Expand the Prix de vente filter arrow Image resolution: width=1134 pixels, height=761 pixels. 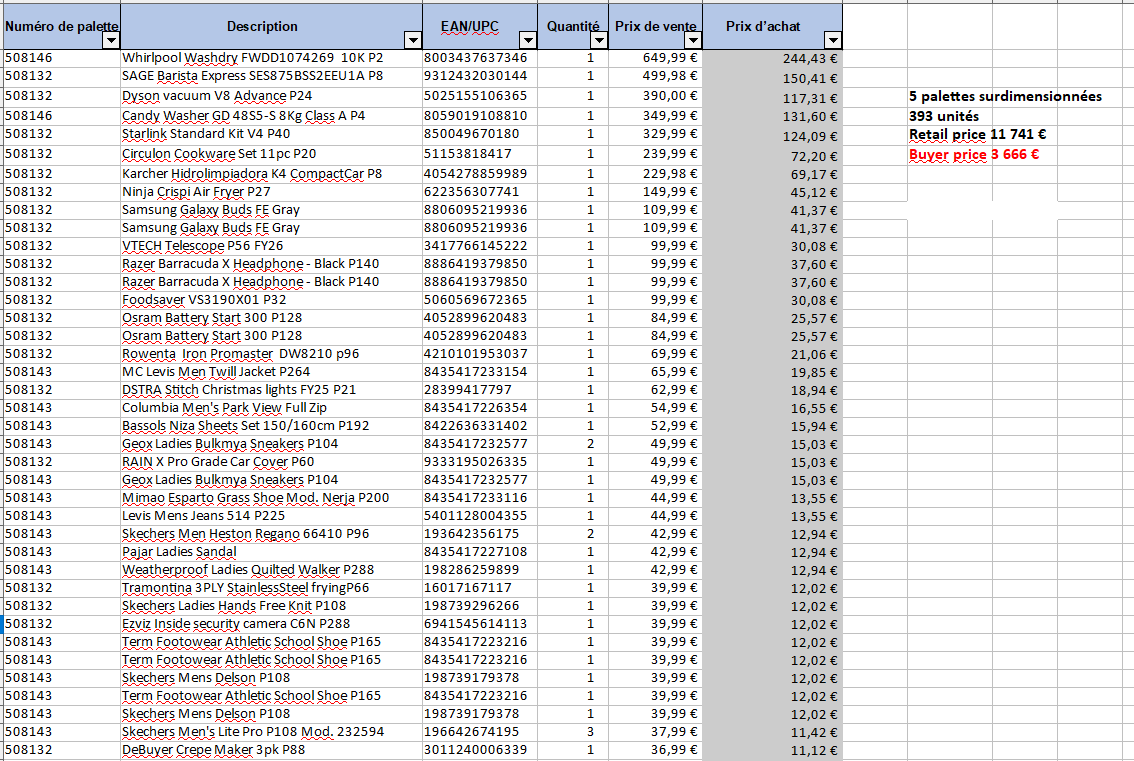click(x=693, y=40)
